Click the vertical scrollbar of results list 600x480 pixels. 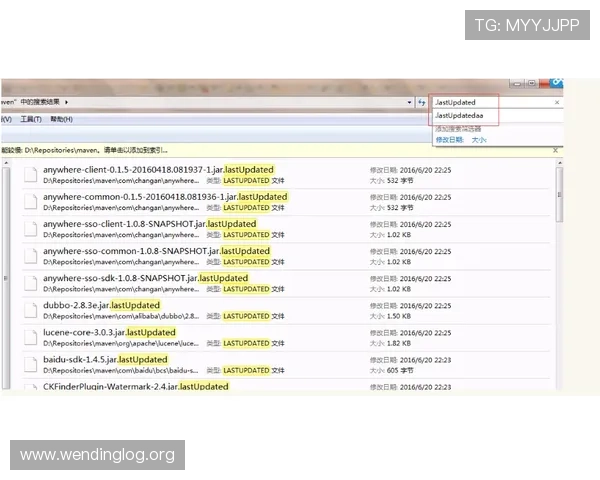(558, 250)
